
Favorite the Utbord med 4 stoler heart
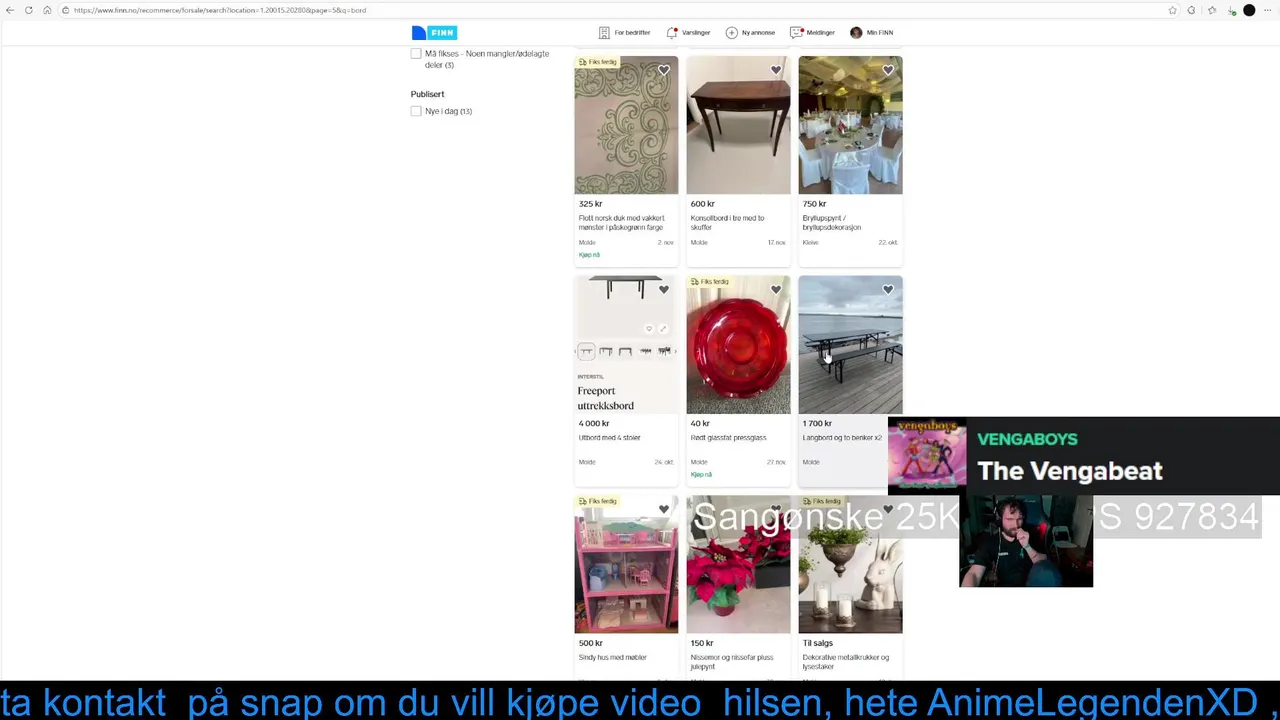point(664,290)
